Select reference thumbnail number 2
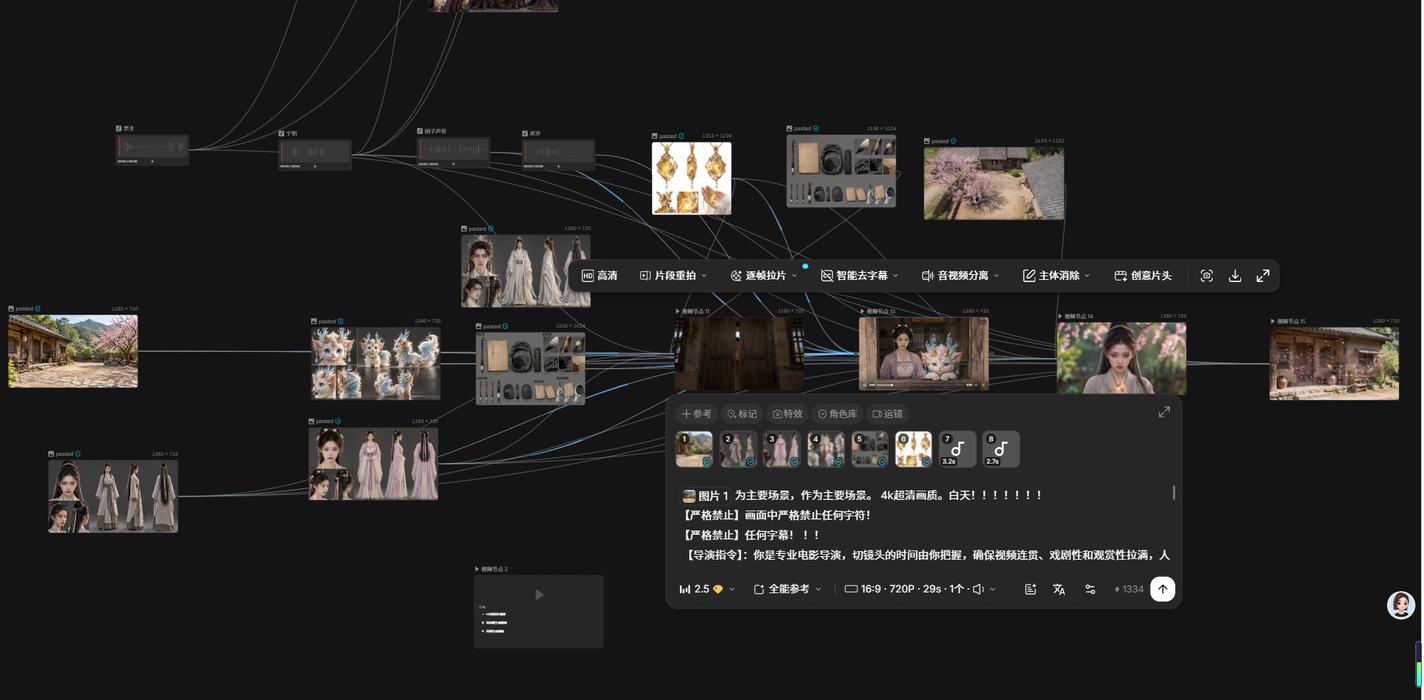This screenshot has width=1424, height=700. [738, 450]
